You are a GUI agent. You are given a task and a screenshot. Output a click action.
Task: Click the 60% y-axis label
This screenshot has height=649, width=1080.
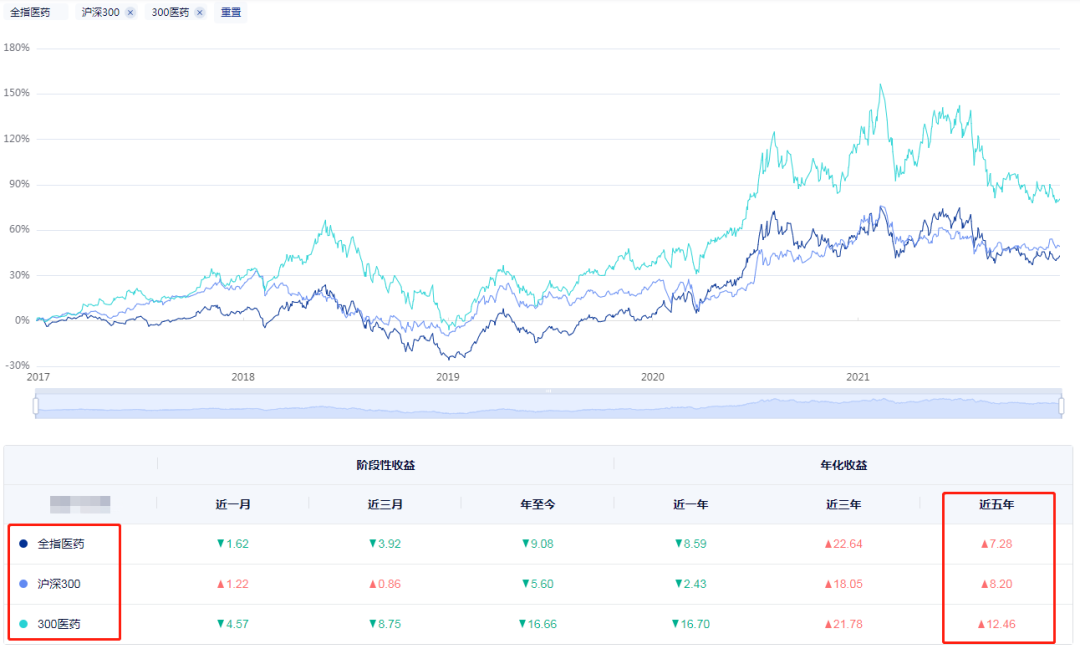click(x=19, y=229)
